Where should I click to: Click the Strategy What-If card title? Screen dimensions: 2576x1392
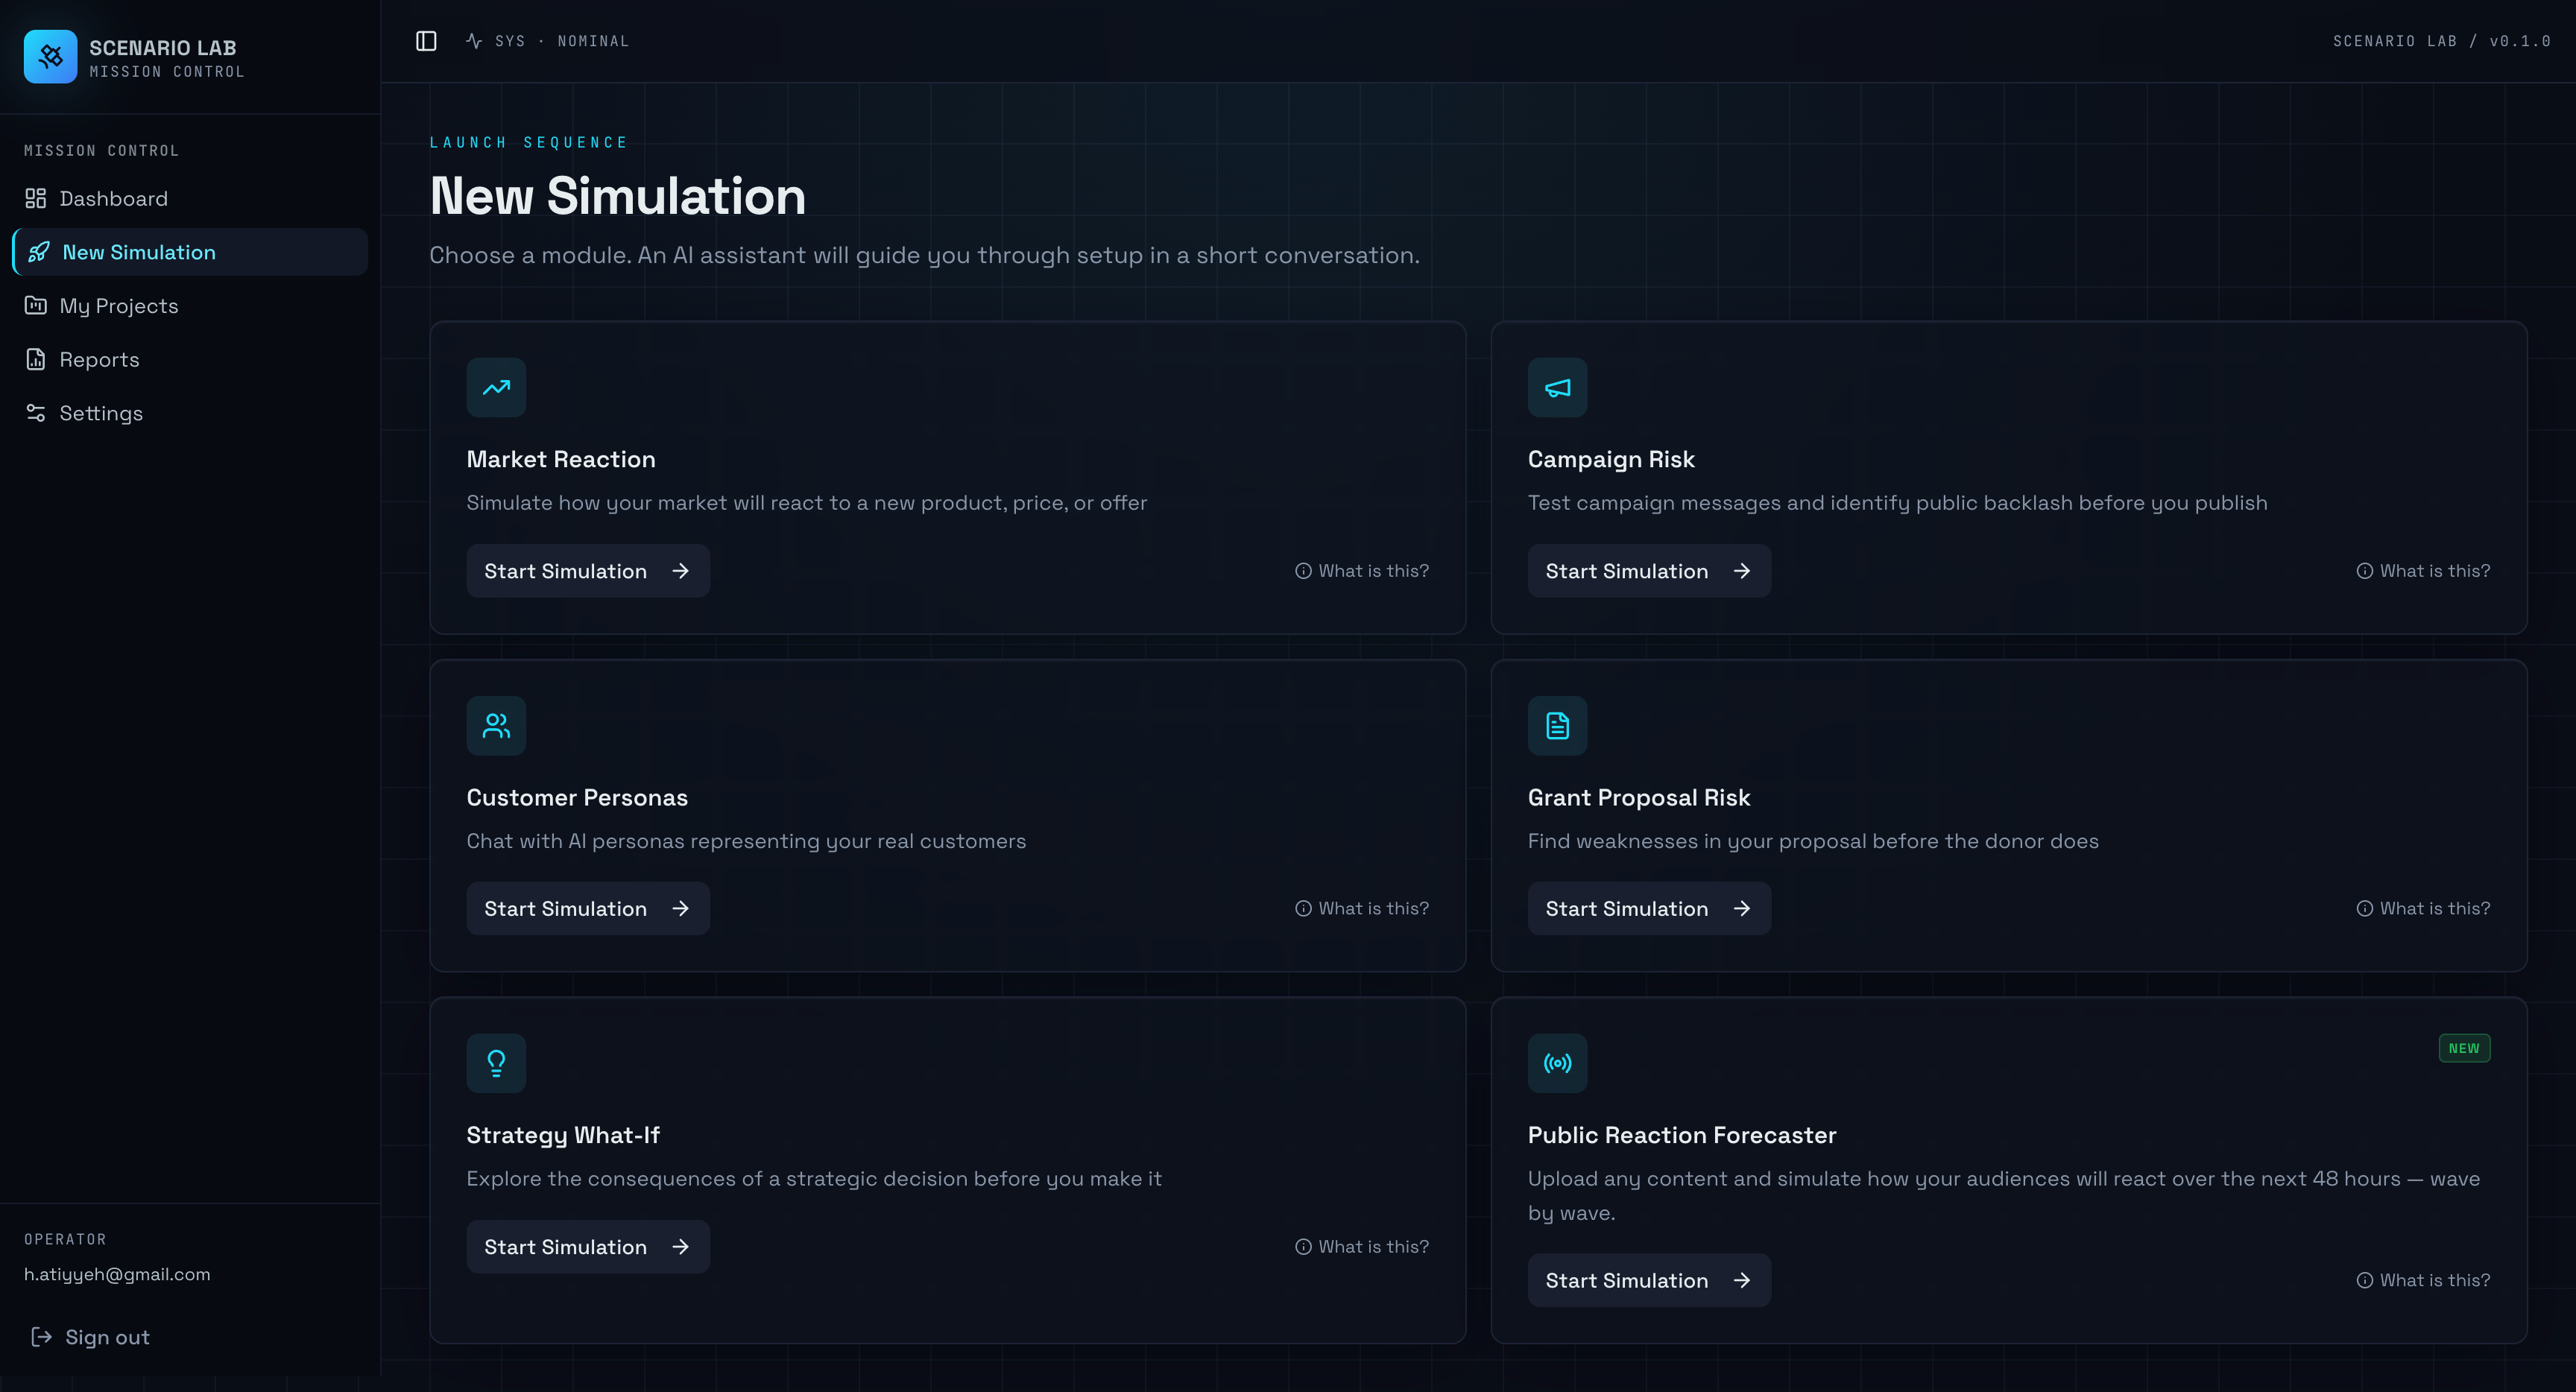(563, 1135)
